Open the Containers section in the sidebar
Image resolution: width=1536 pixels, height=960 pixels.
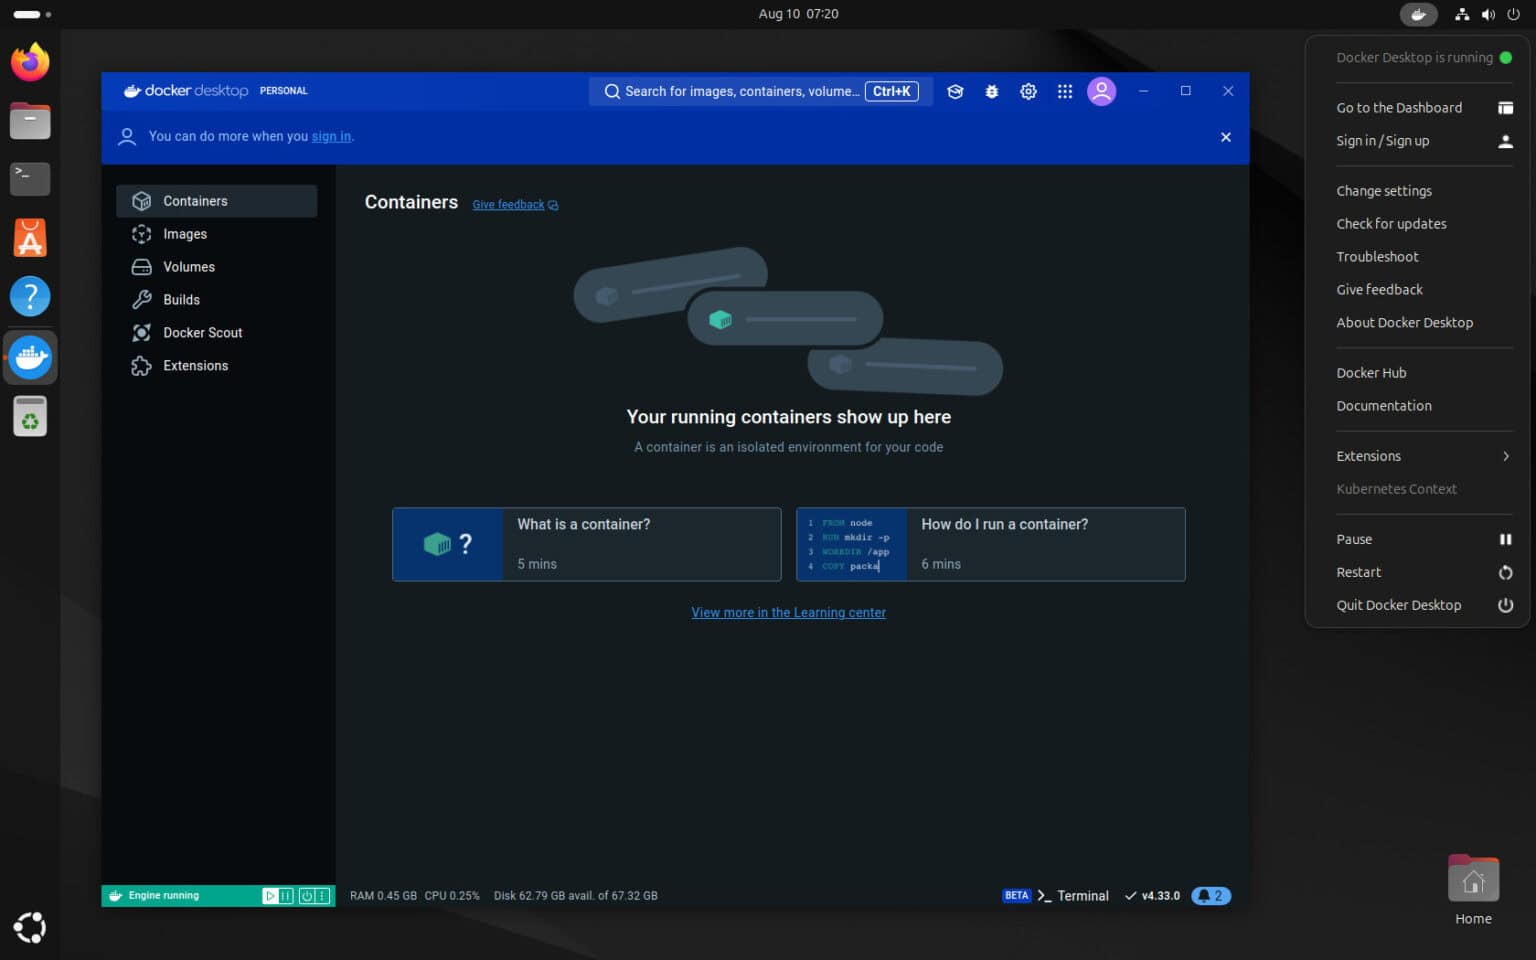193,200
